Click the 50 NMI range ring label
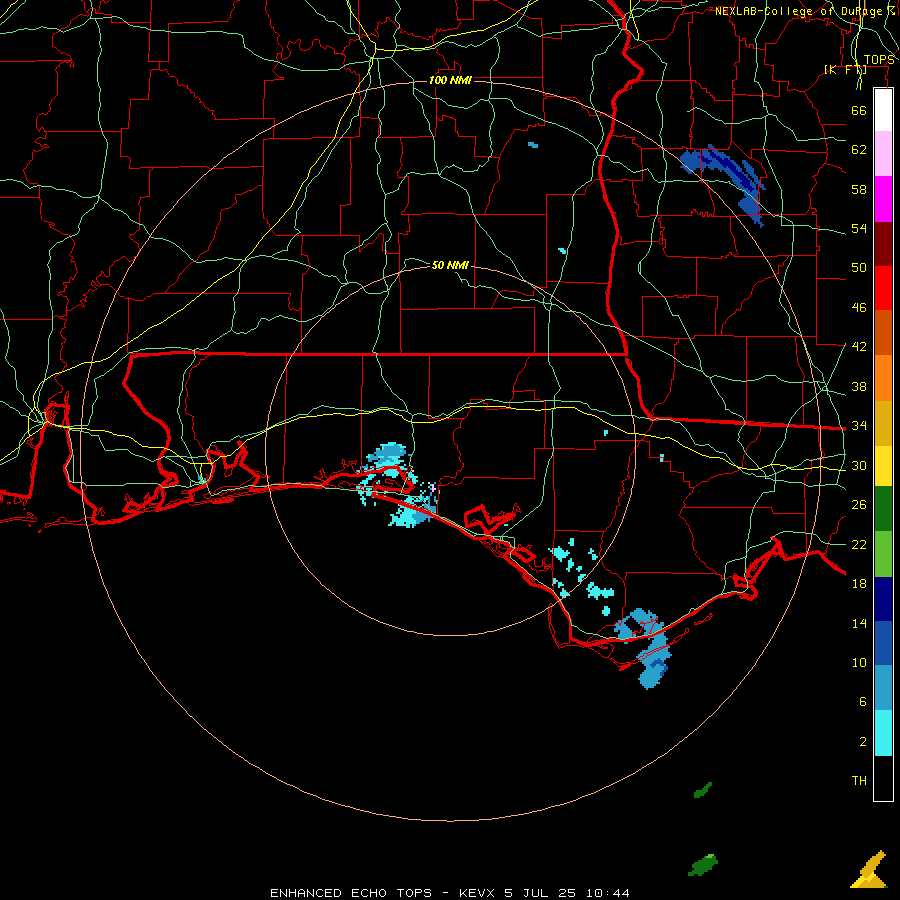Image resolution: width=900 pixels, height=900 pixels. point(450,265)
